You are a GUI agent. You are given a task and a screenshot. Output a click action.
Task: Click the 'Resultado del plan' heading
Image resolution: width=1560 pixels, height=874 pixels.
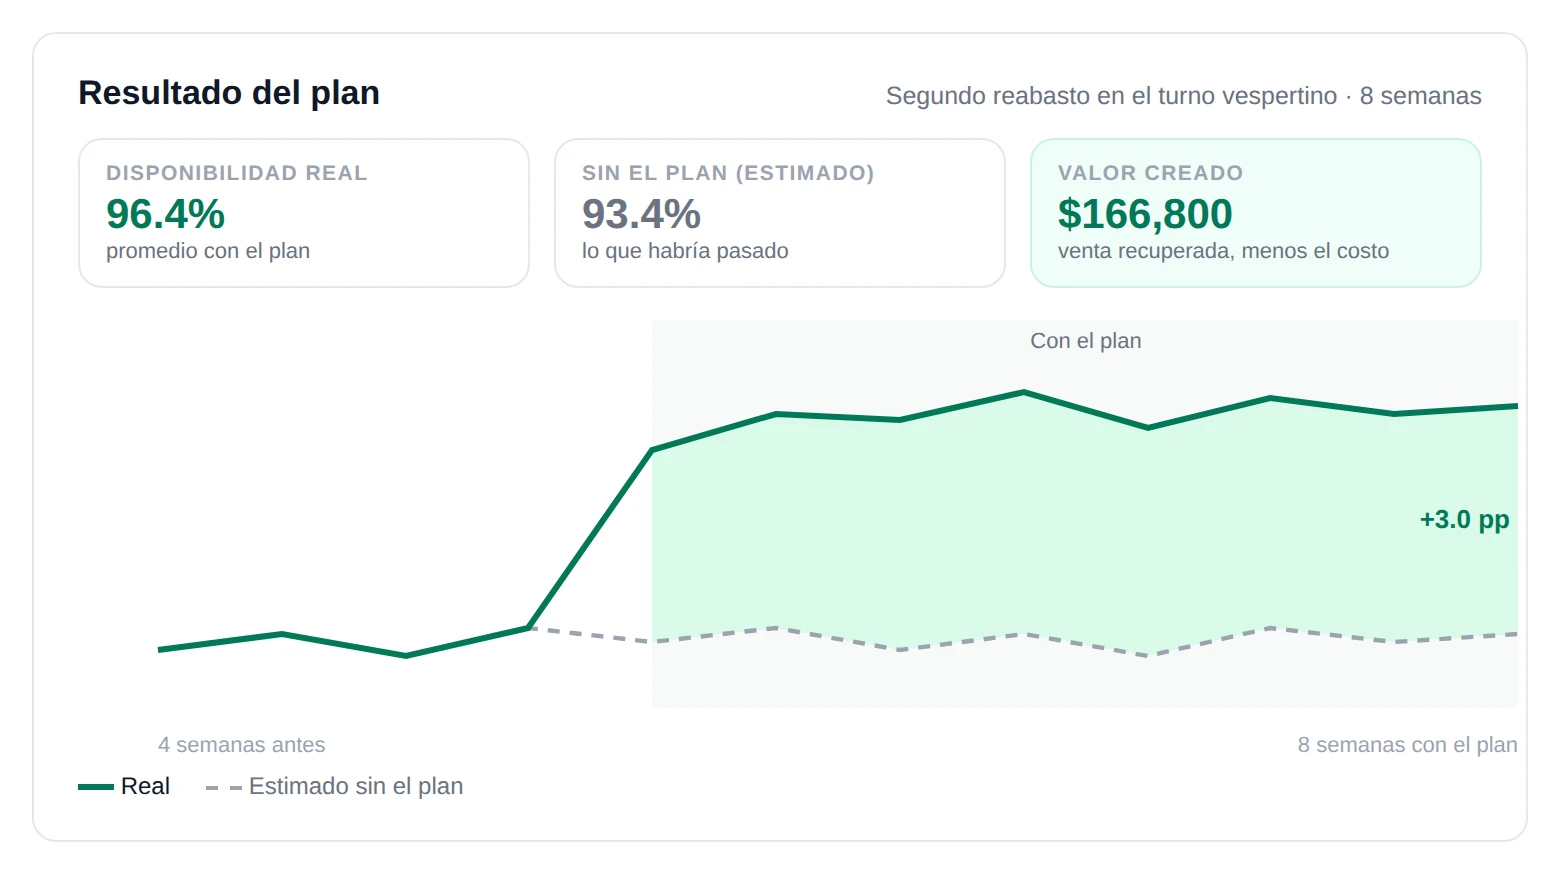[229, 93]
